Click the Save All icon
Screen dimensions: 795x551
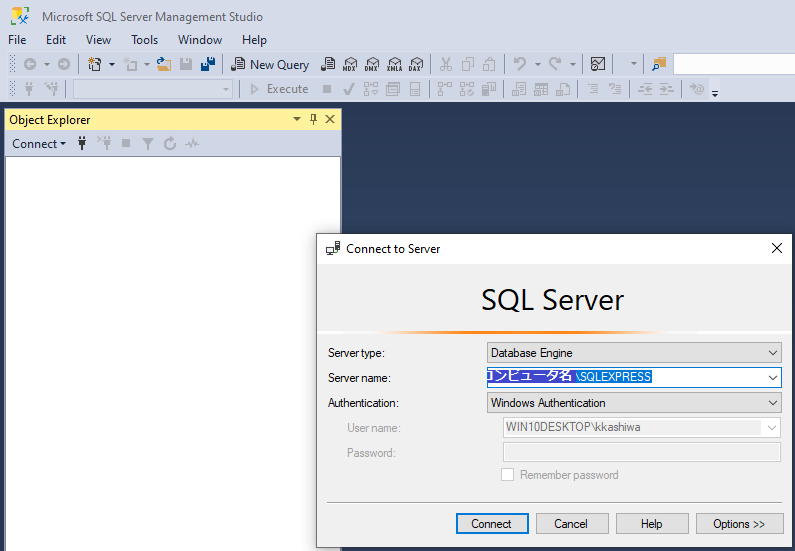point(208,64)
